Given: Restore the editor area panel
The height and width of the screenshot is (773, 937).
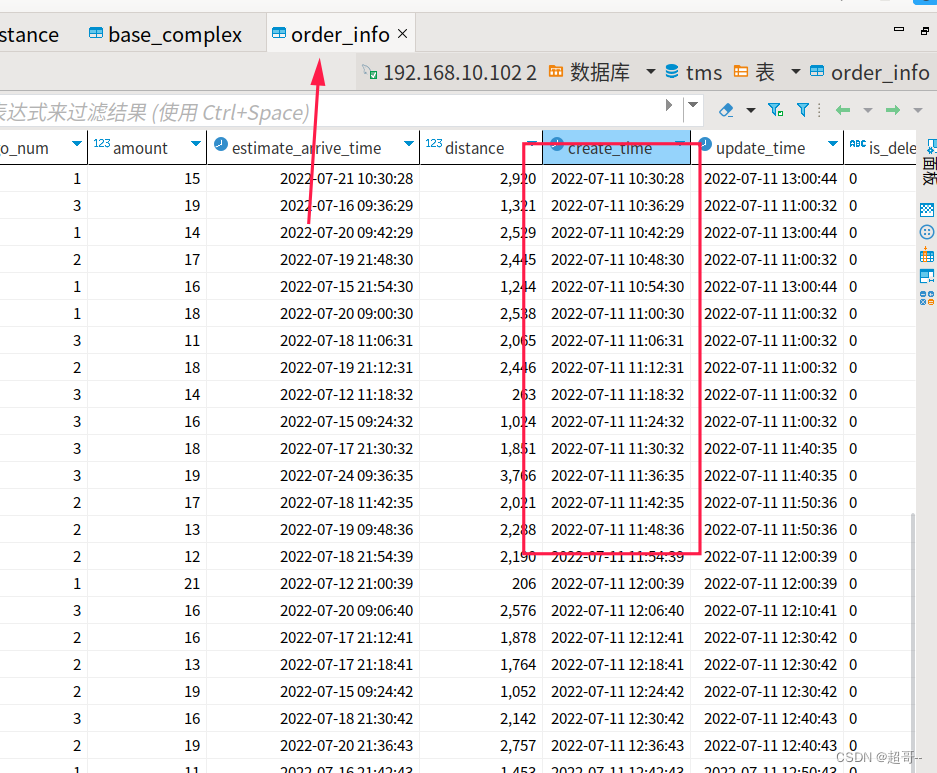Looking at the screenshot, I should click(x=925, y=30).
